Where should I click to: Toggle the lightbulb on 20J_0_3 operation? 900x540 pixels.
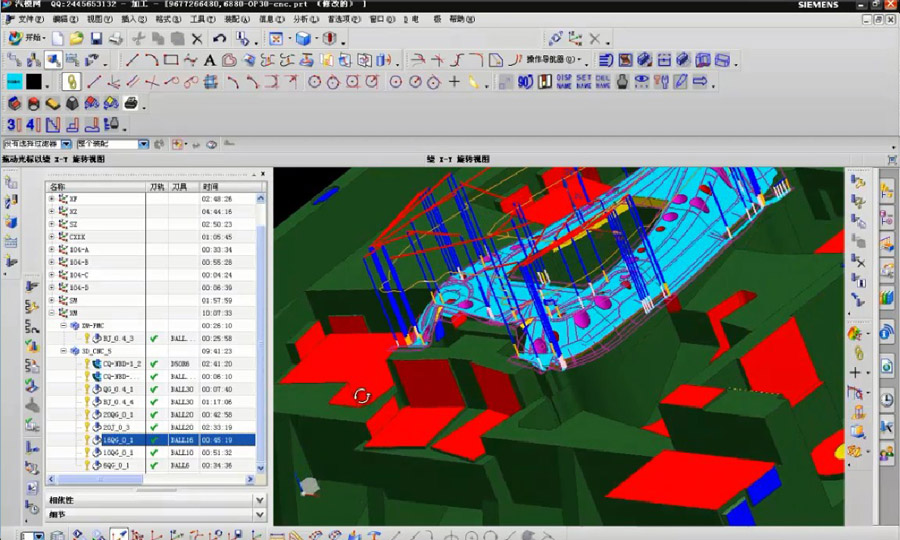87,427
